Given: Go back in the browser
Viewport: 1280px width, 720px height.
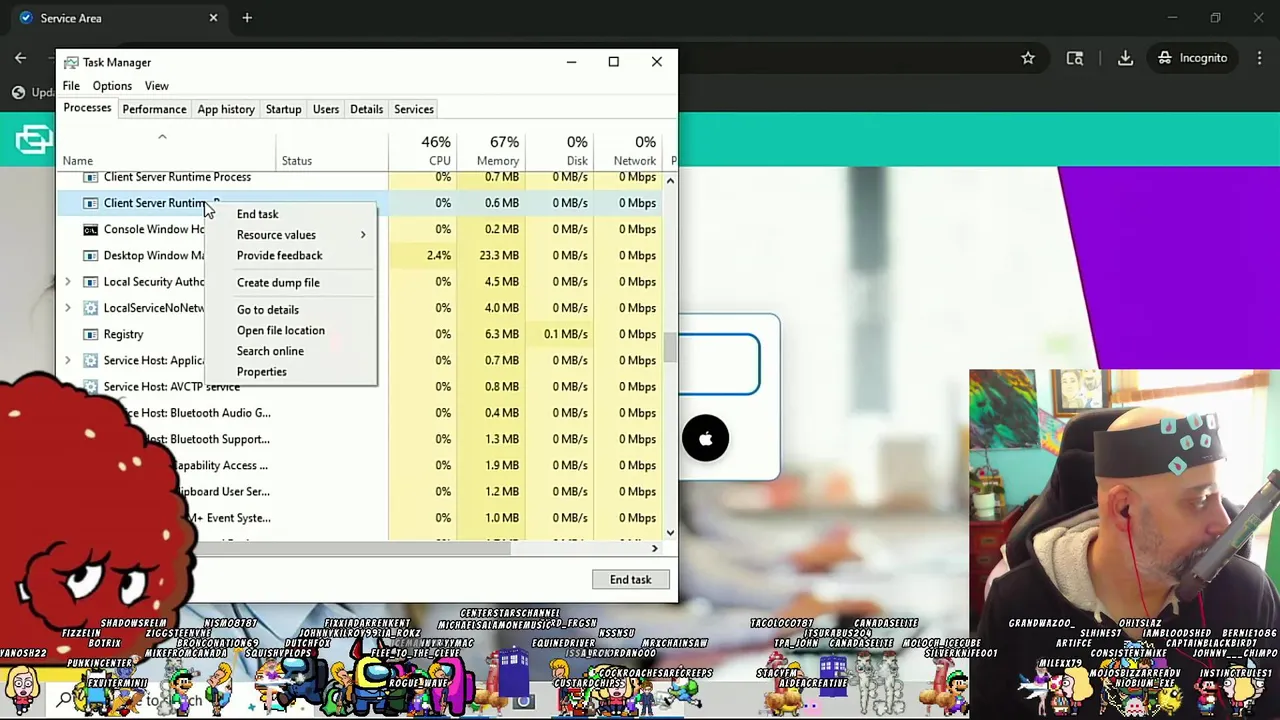Looking at the screenshot, I should pyautogui.click(x=20, y=58).
